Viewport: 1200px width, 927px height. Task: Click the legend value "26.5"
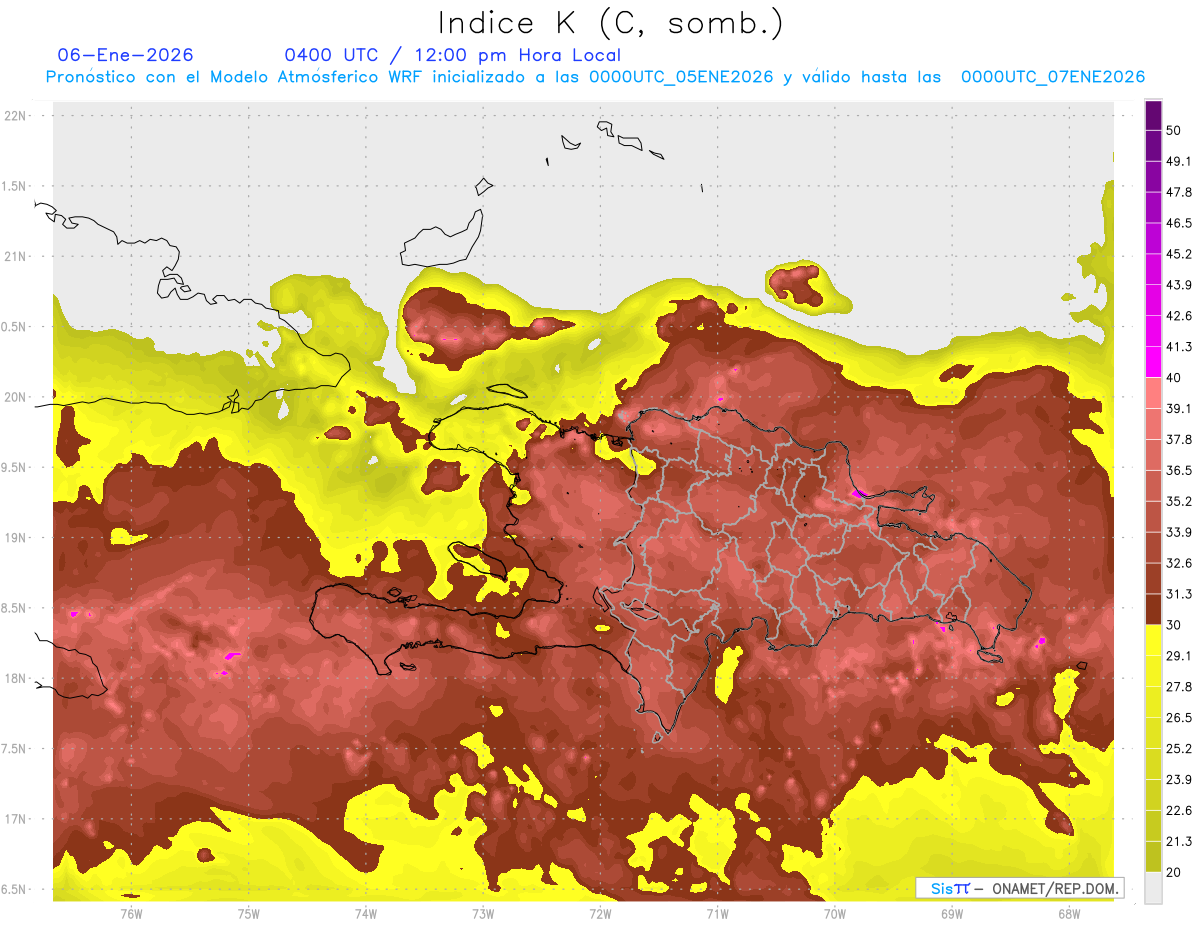[1179, 718]
